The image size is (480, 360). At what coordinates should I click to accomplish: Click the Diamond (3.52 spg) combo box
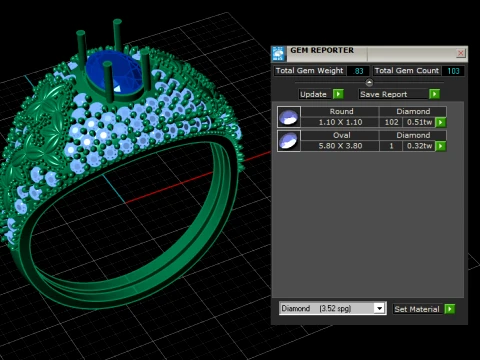tap(333, 309)
